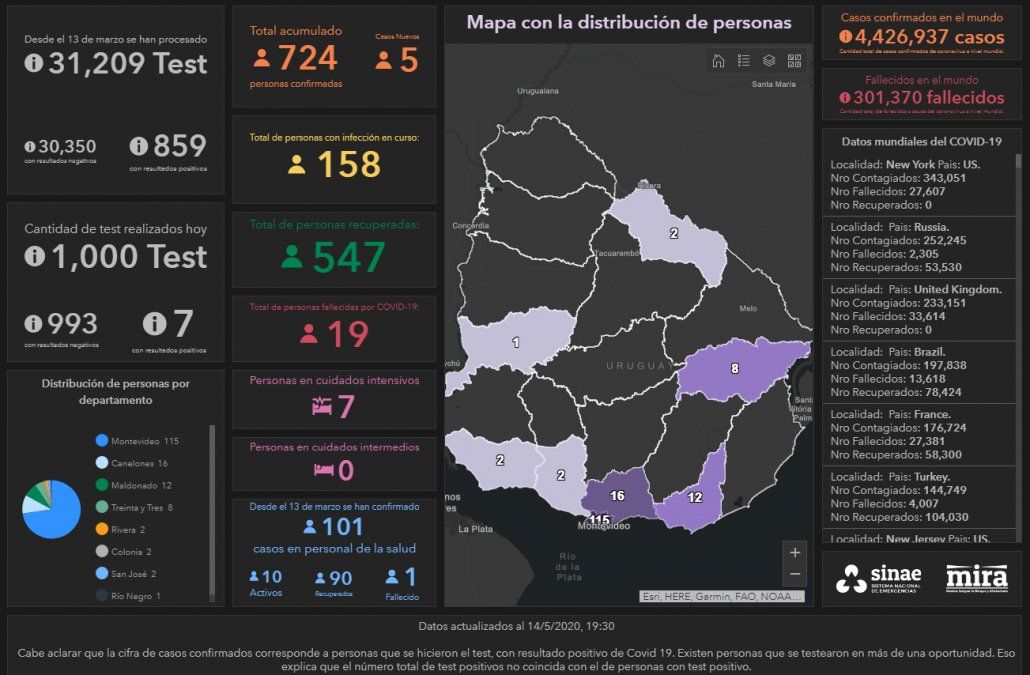Image resolution: width=1030 pixels, height=675 pixels.
Task: Open the basemap gallery grid icon
Action: tap(794, 60)
